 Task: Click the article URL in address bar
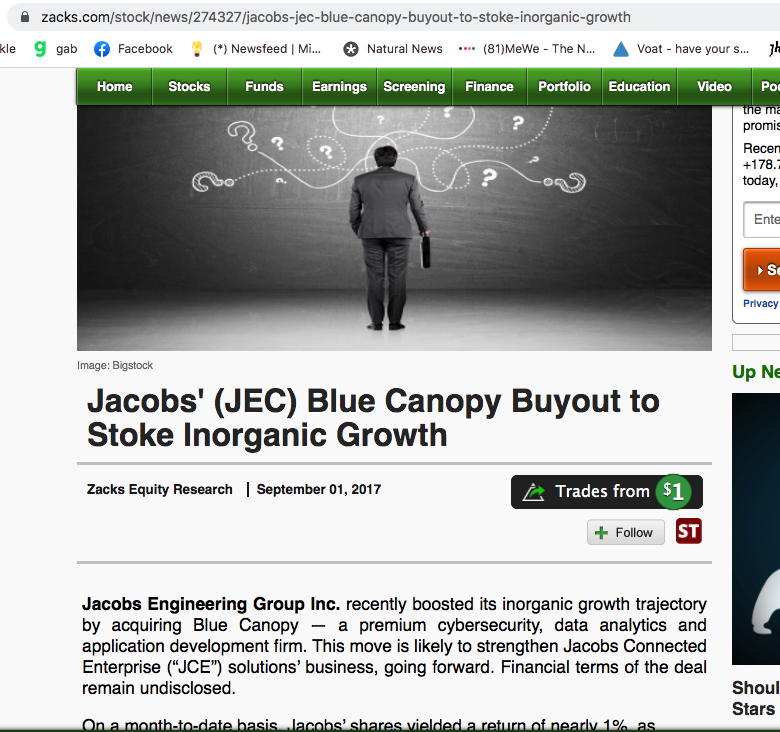tap(336, 17)
